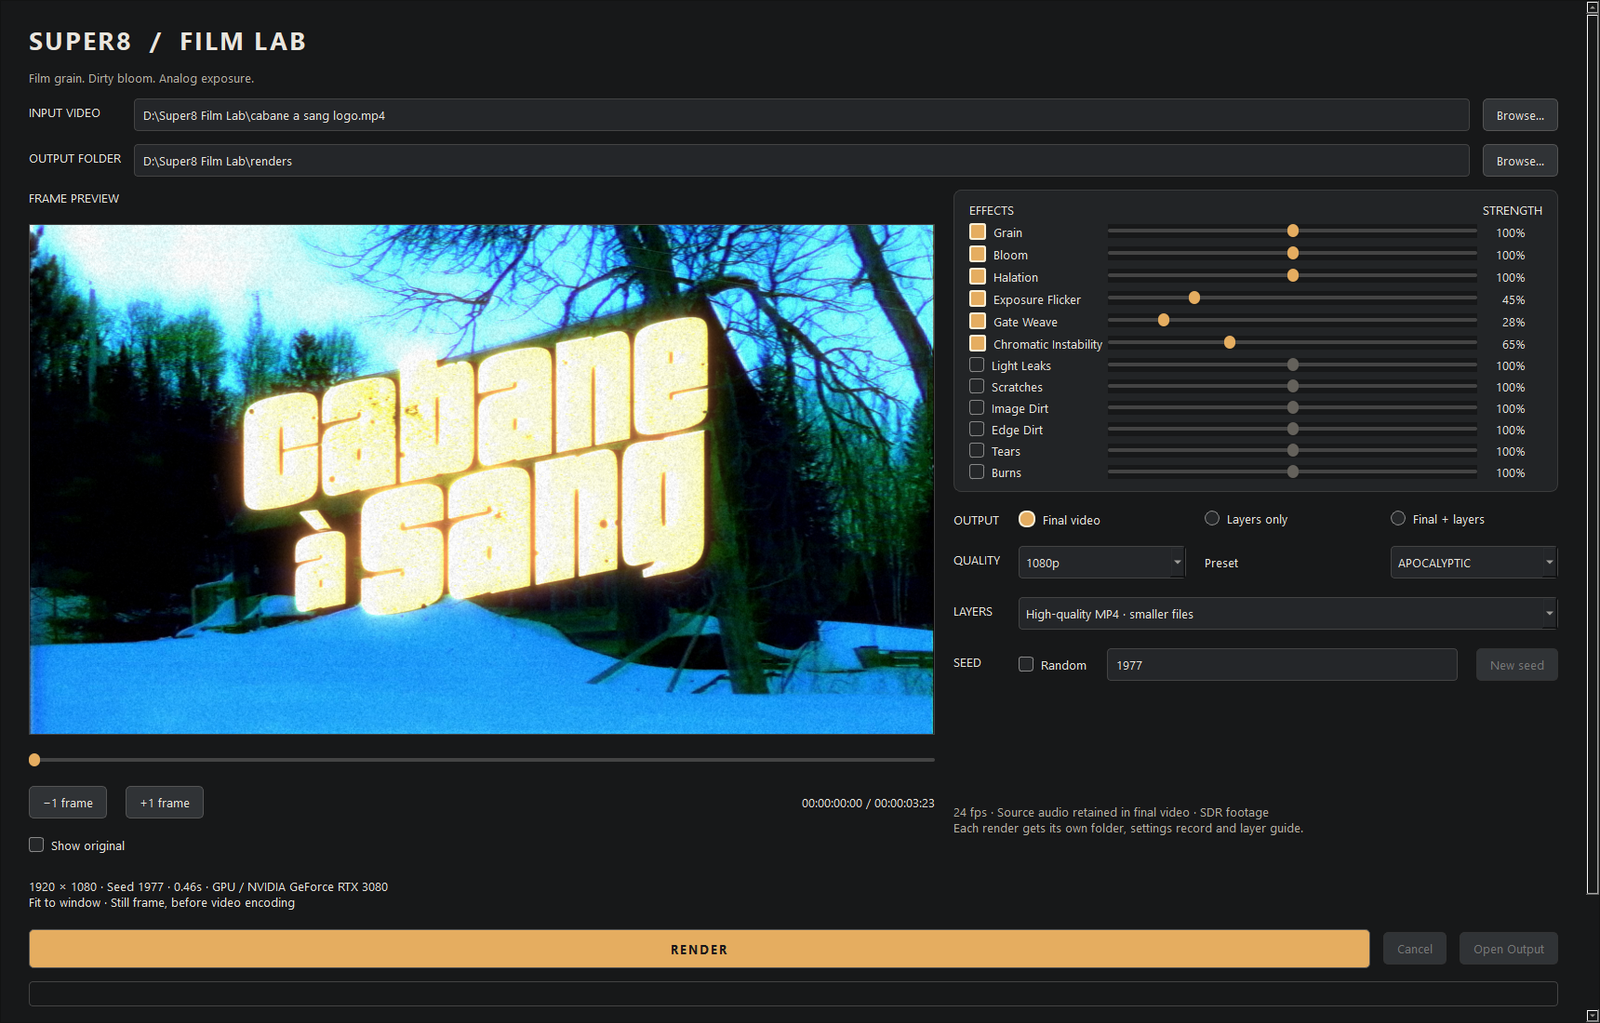Enable Show original checkbox
This screenshot has width=1600, height=1023.
pyautogui.click(x=36, y=845)
